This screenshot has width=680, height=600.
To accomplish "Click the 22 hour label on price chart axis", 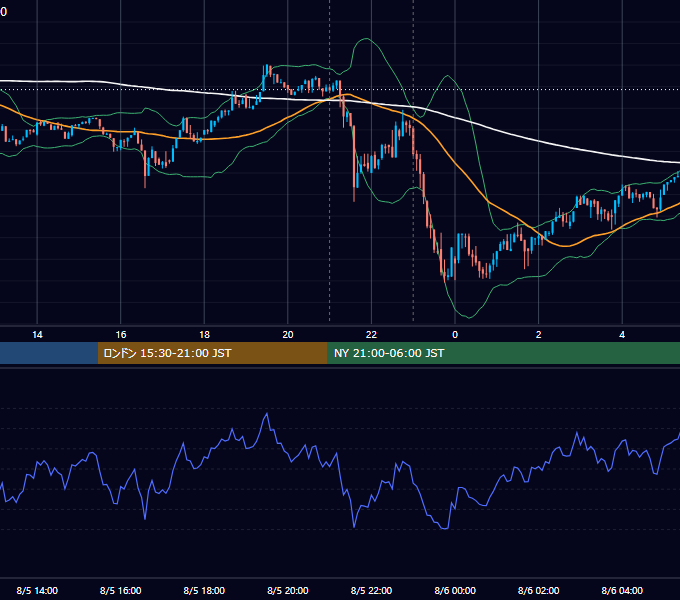I will click(371, 335).
